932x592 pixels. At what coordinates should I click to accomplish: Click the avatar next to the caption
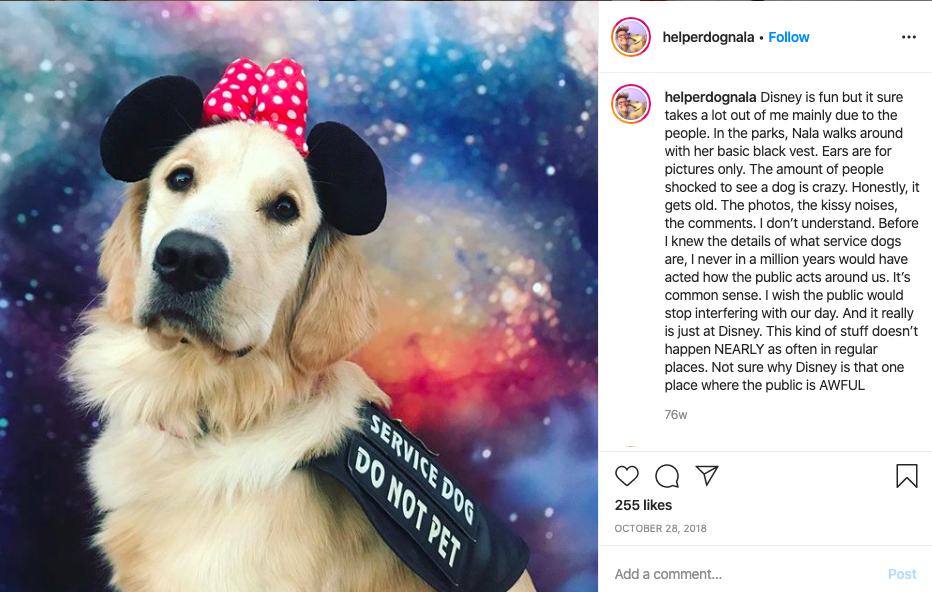(631, 104)
